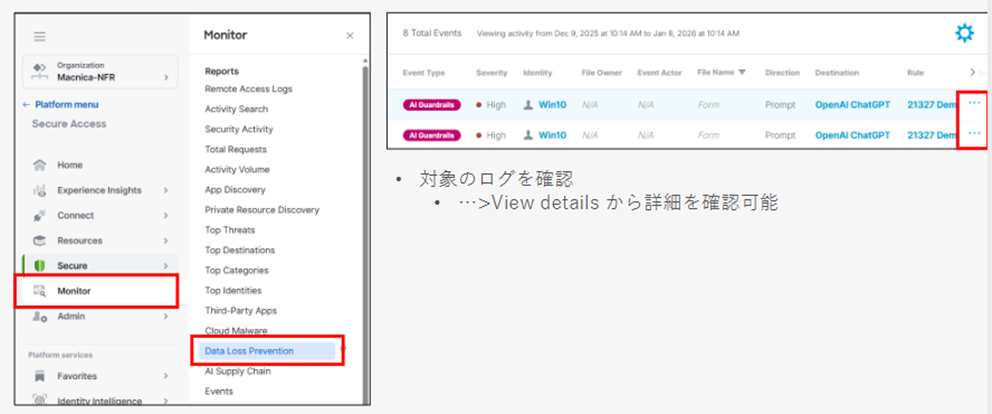Sort by File Name column arrow

[743, 72]
